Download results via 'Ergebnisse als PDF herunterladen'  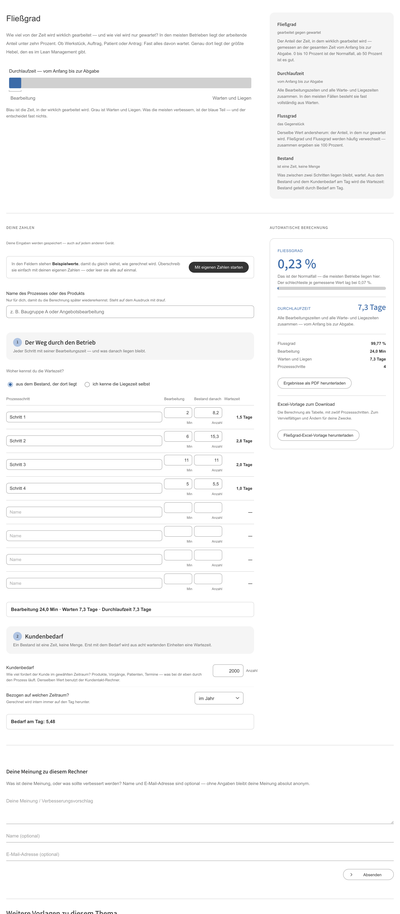314,383
